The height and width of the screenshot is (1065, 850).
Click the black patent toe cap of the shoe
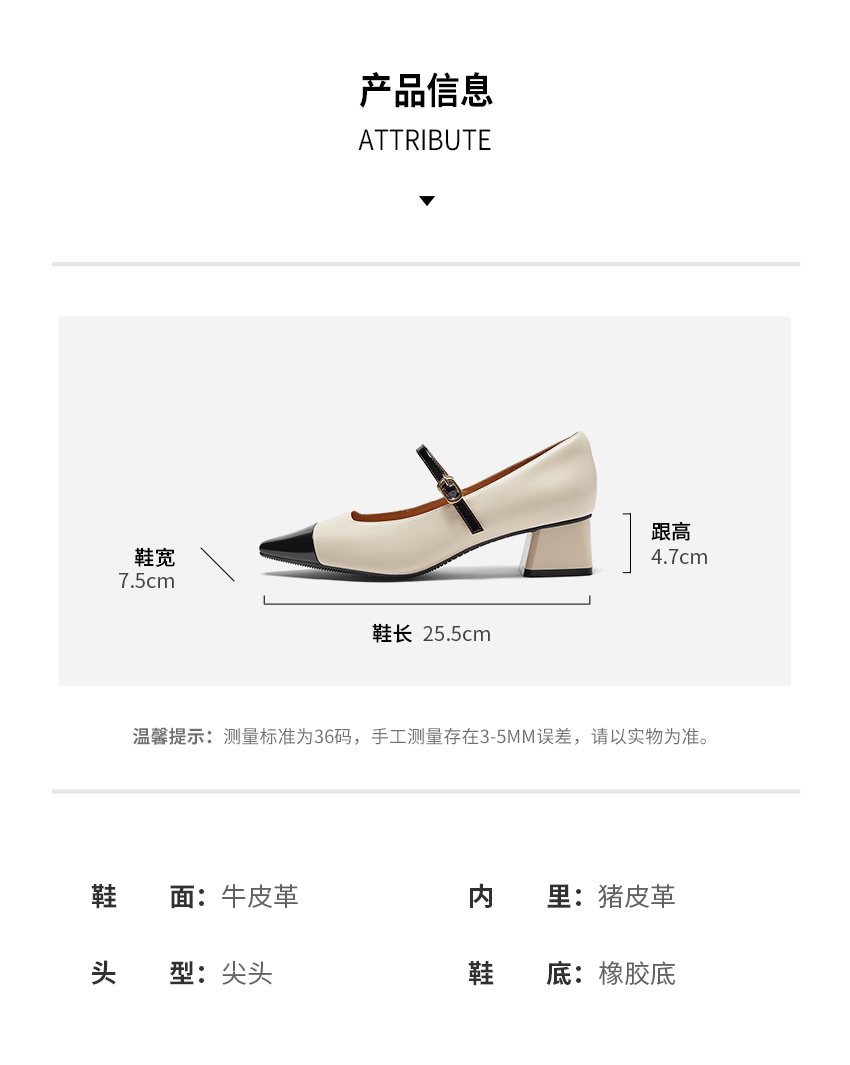289,544
